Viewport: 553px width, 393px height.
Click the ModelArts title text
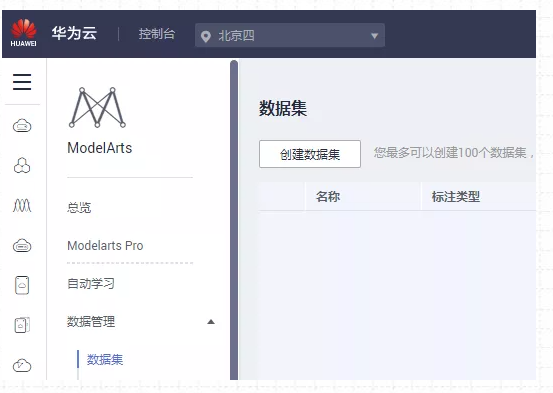[x=99, y=148]
